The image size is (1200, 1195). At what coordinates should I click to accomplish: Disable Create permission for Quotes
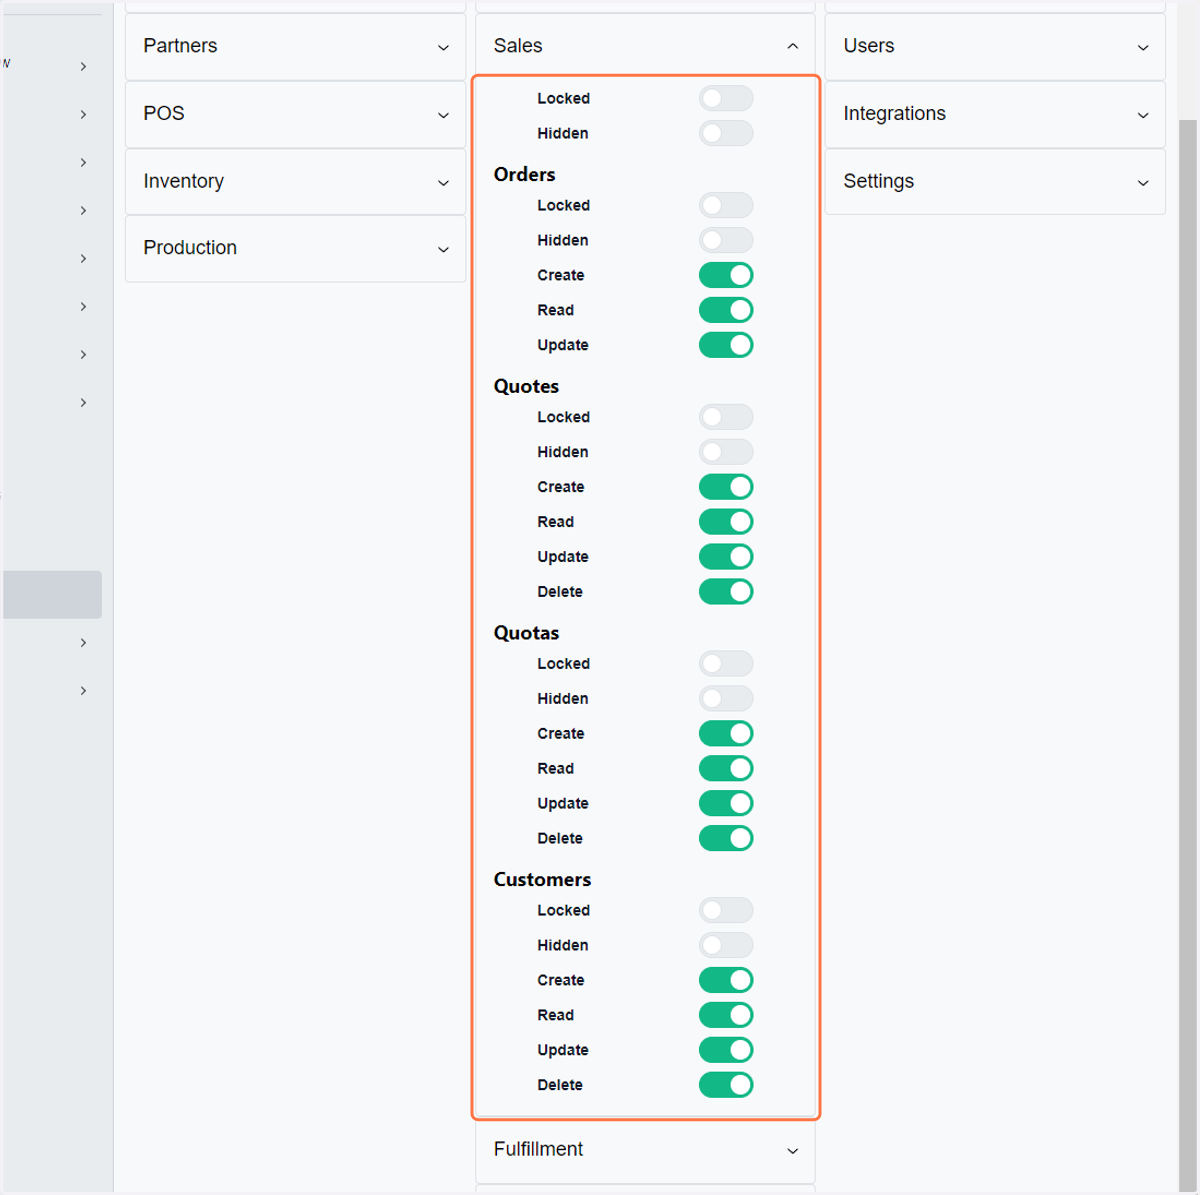pos(726,488)
